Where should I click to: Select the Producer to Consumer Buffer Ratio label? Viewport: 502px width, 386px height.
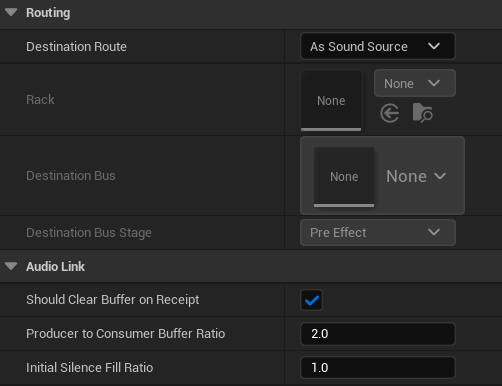[126, 334]
